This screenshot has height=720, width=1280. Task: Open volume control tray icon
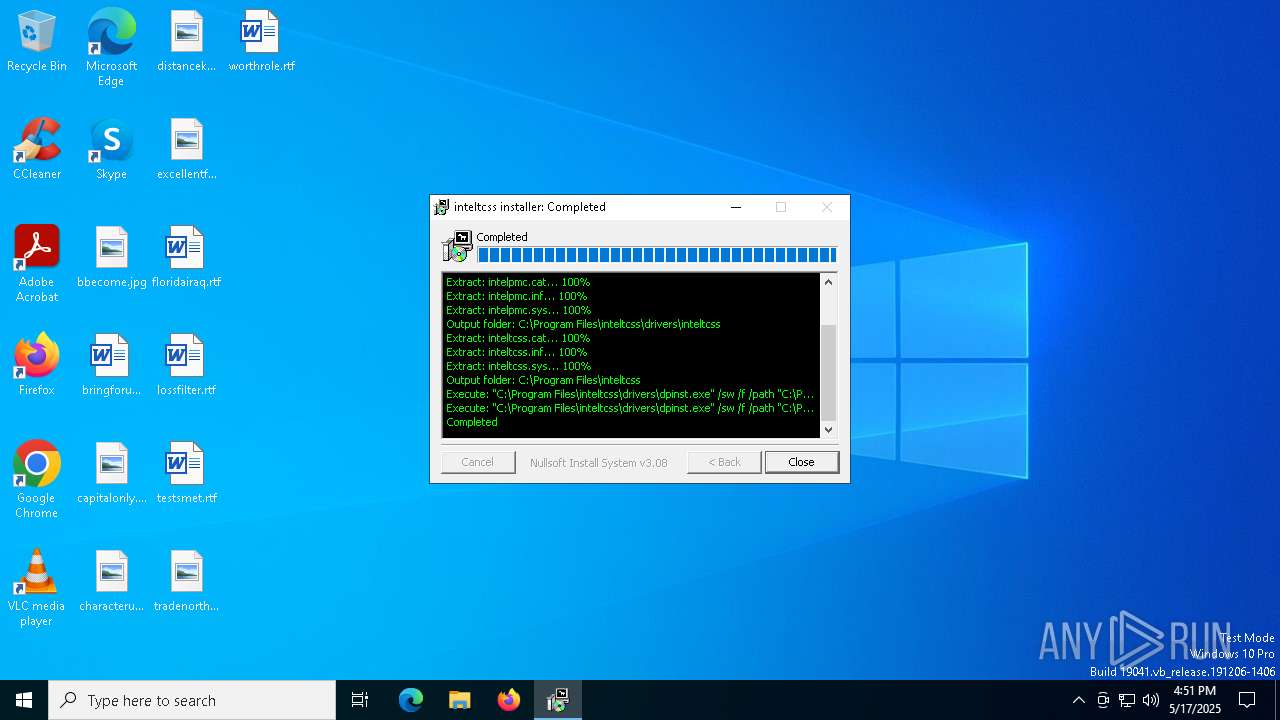click(x=1151, y=700)
